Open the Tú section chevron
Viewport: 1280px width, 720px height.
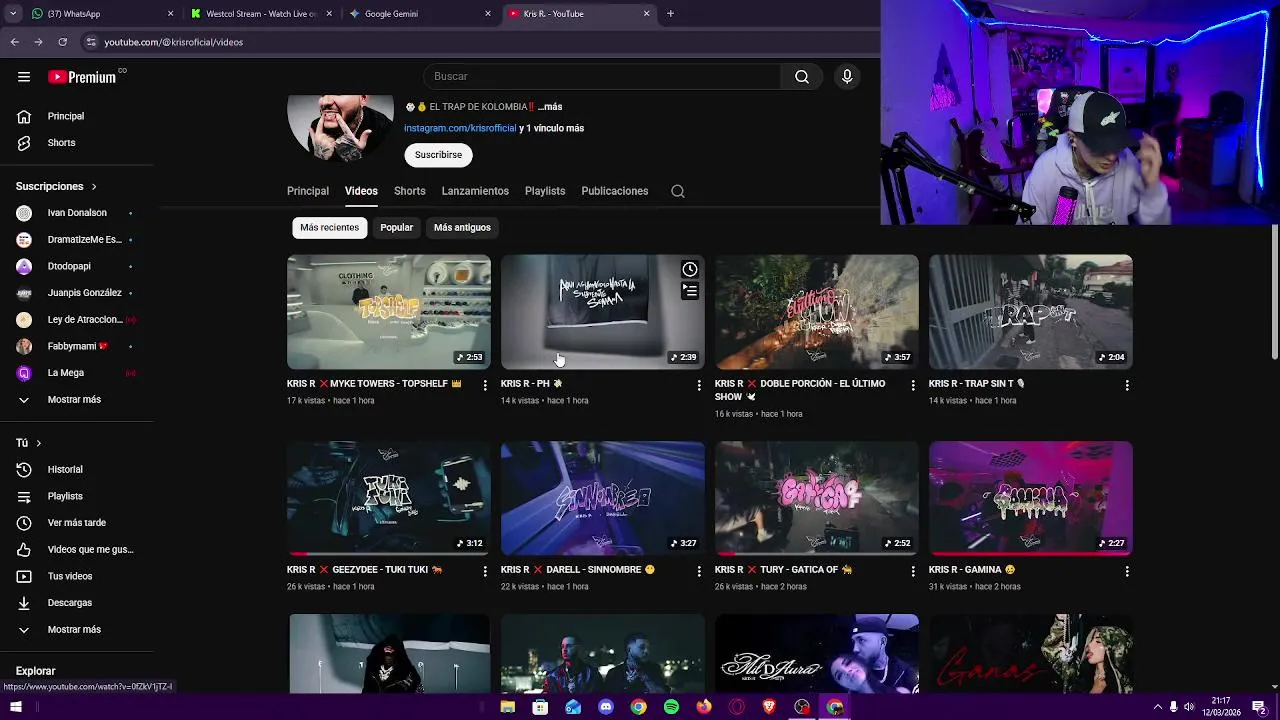coord(39,443)
